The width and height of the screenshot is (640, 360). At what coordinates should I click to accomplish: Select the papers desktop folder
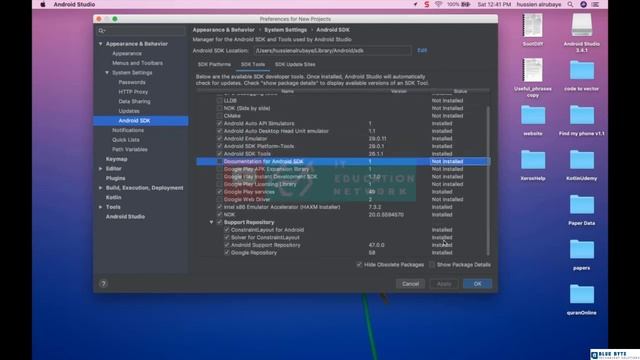(582, 255)
